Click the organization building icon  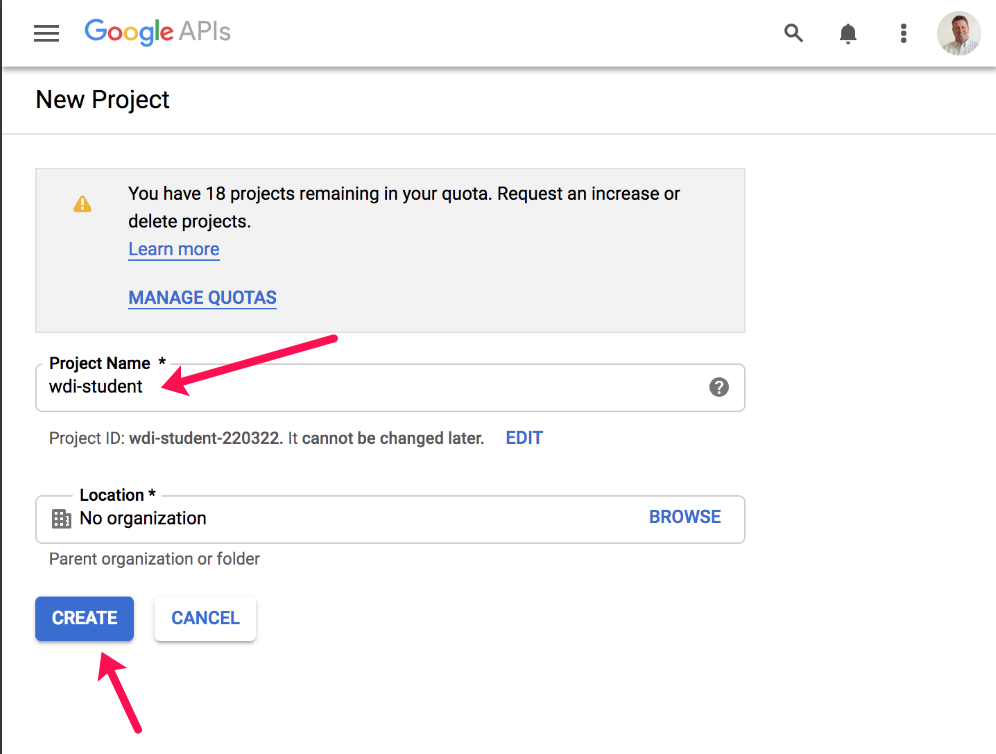tap(61, 518)
